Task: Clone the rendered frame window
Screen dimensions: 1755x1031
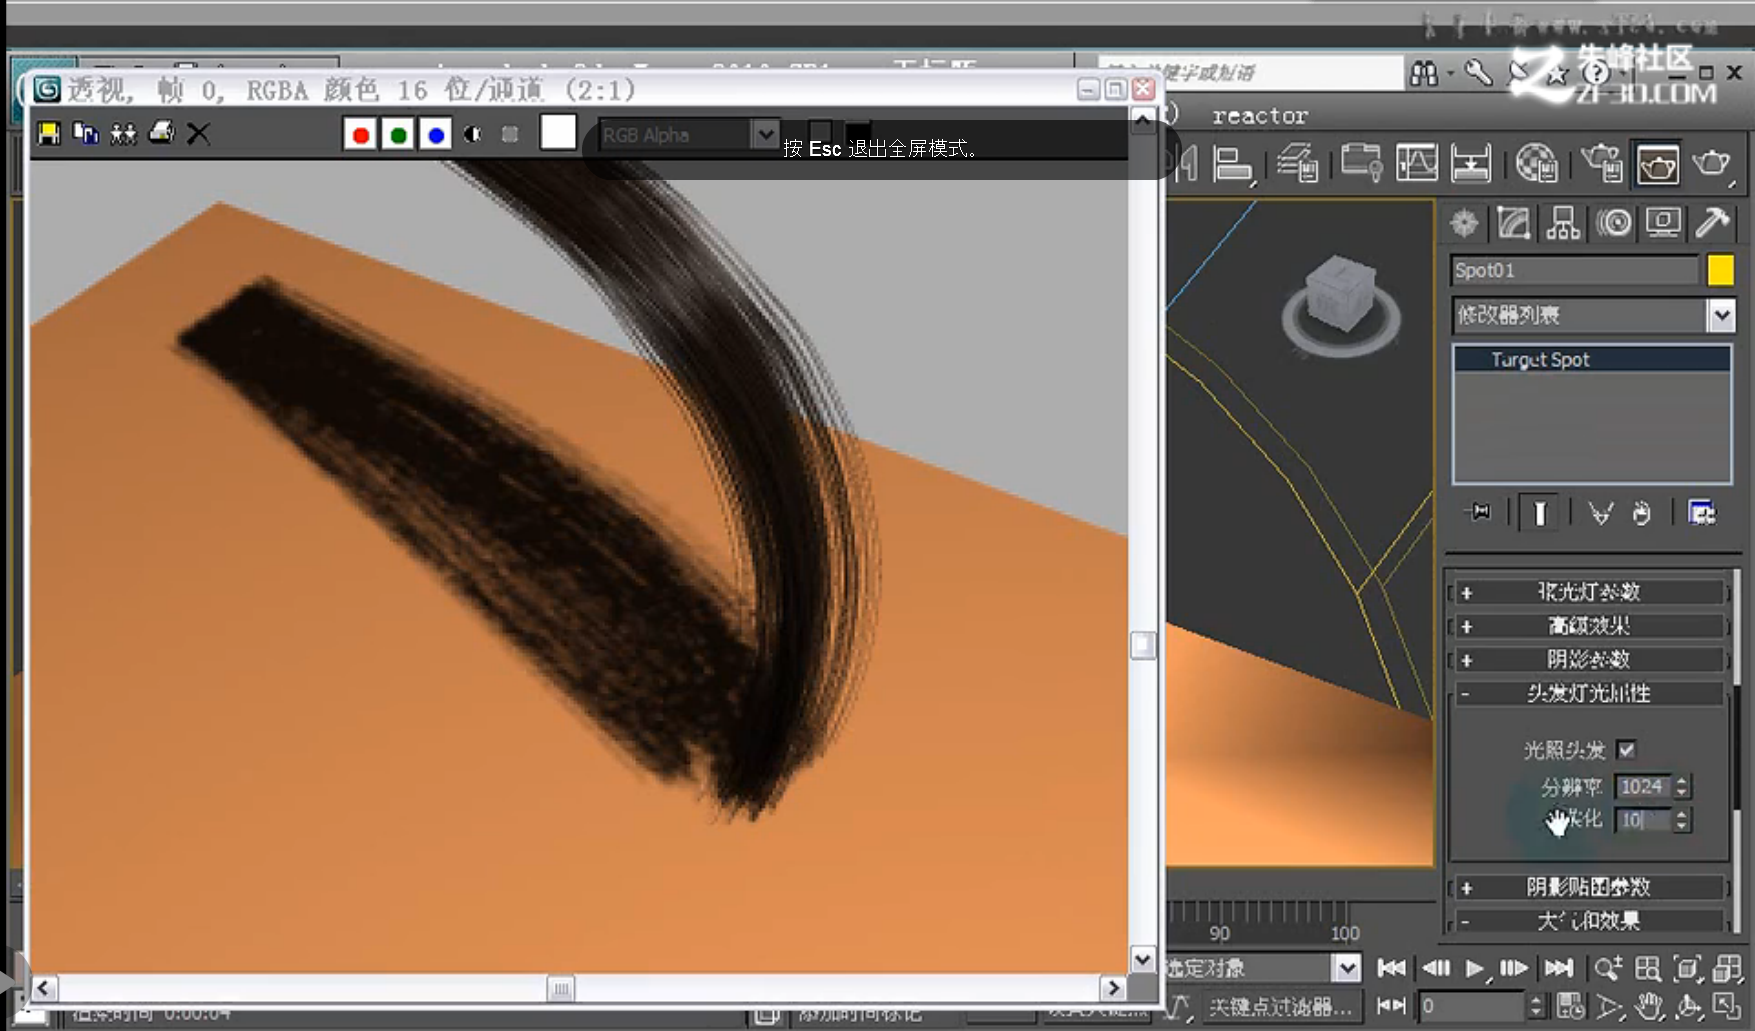Action: 123,133
